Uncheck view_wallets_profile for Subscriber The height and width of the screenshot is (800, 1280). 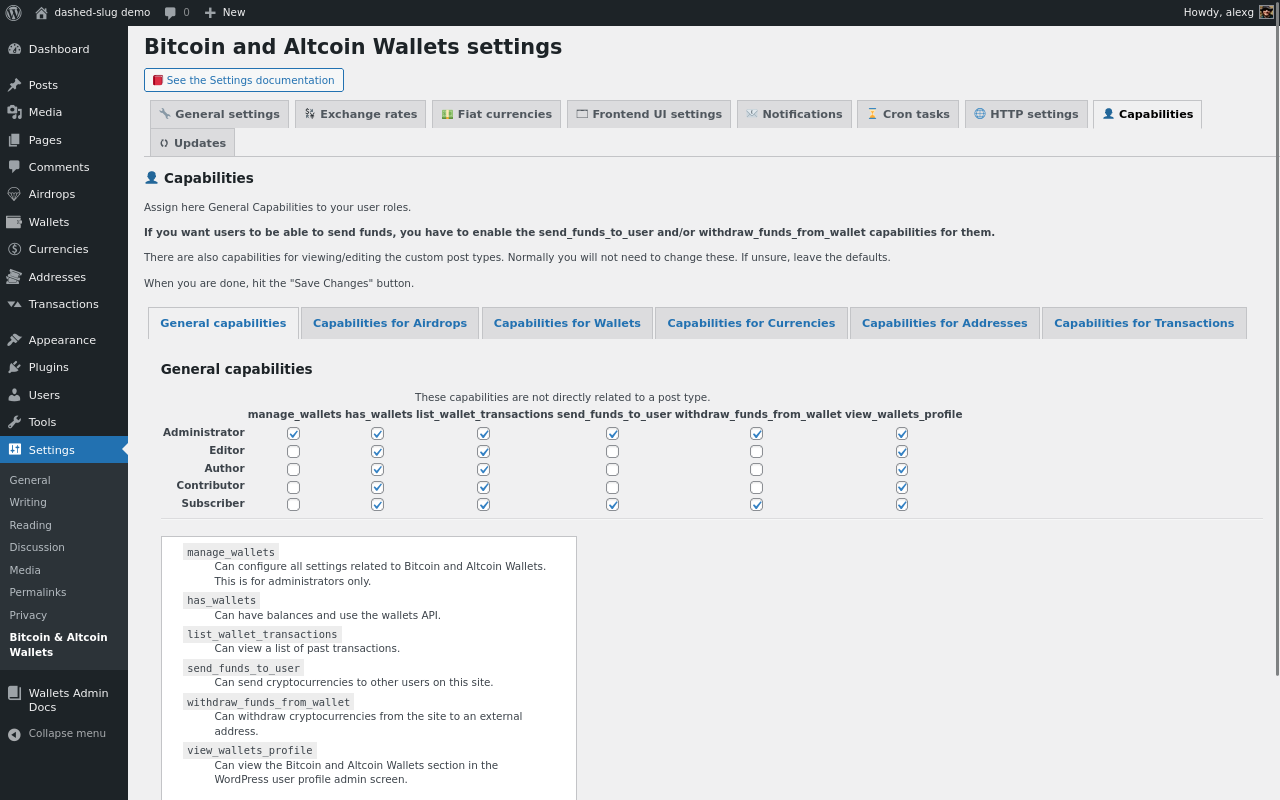902,504
